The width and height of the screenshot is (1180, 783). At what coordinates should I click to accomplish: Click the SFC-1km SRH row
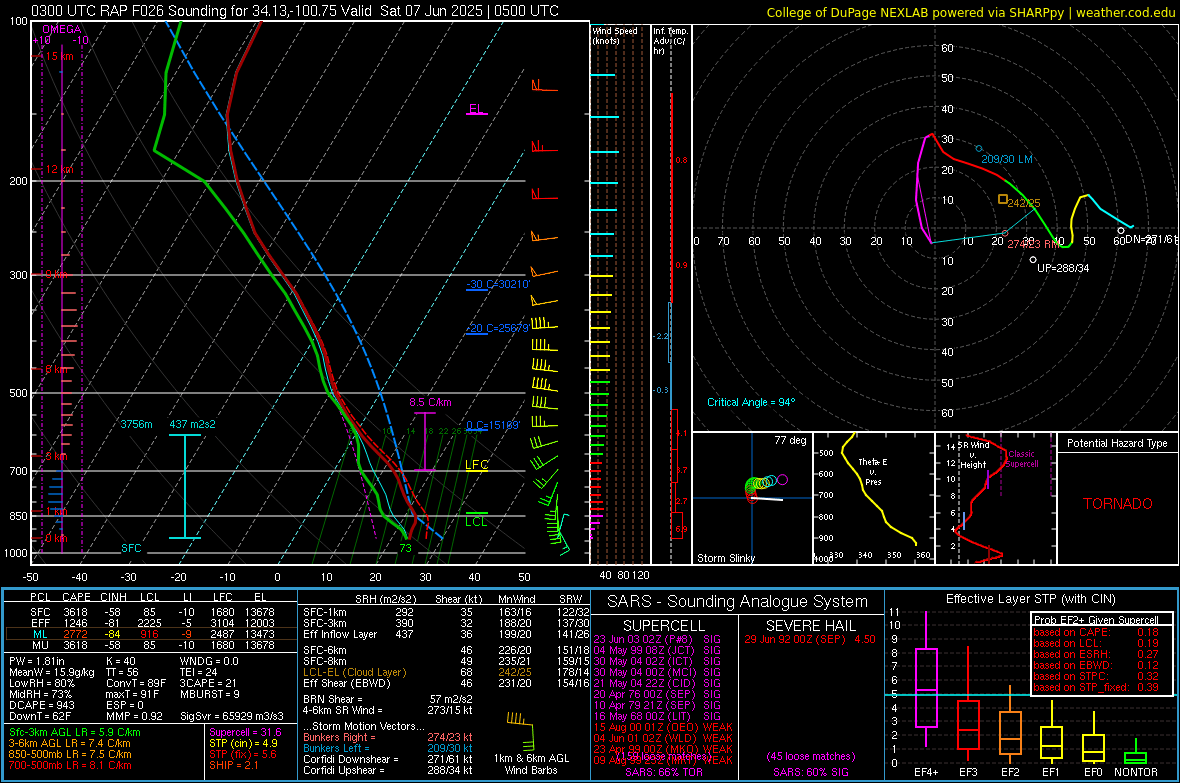coord(446,613)
